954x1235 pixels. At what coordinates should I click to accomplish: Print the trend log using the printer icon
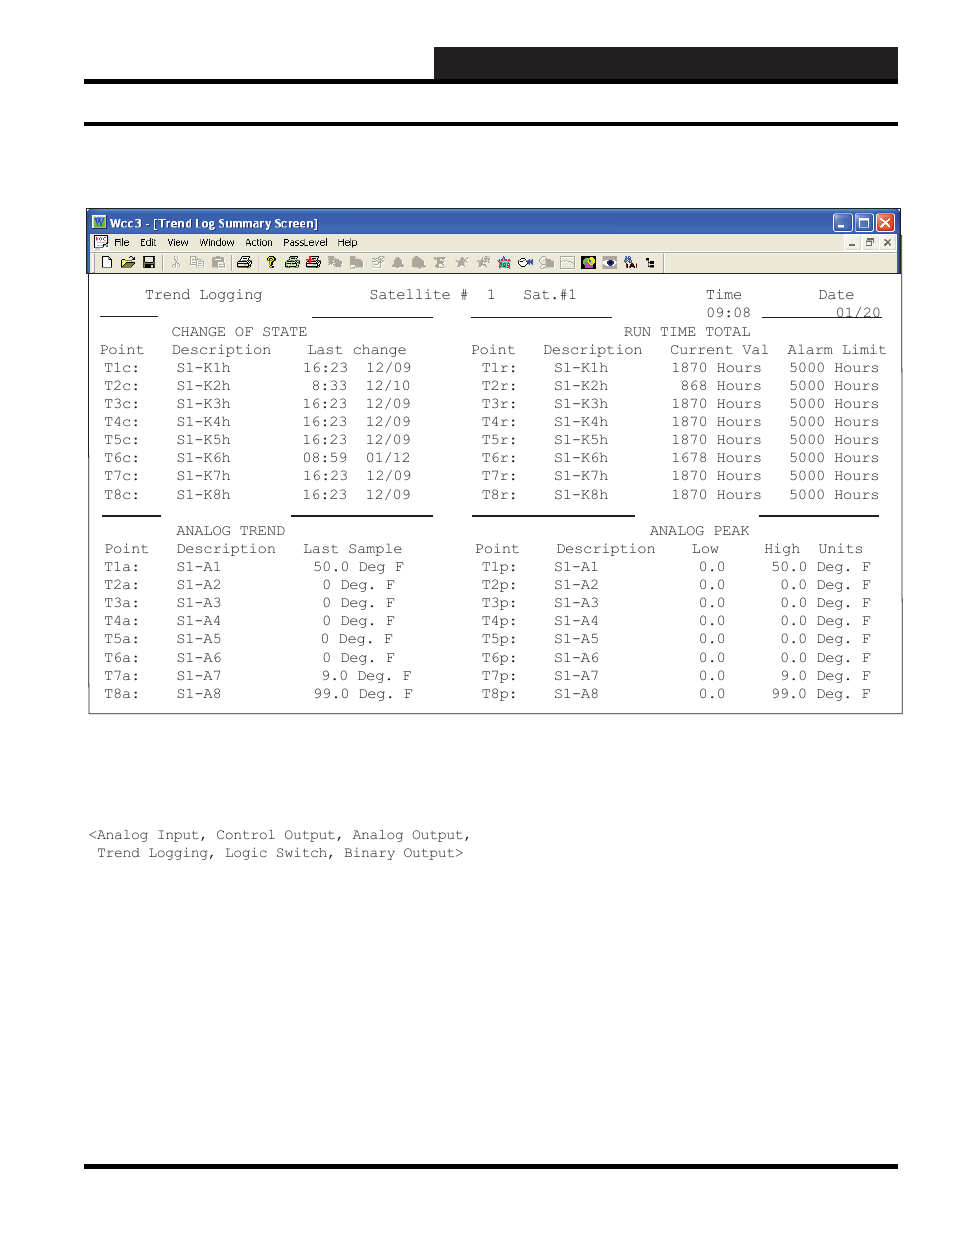[244, 262]
